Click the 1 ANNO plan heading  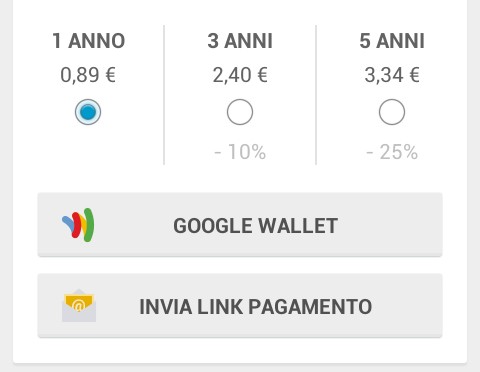click(x=89, y=41)
